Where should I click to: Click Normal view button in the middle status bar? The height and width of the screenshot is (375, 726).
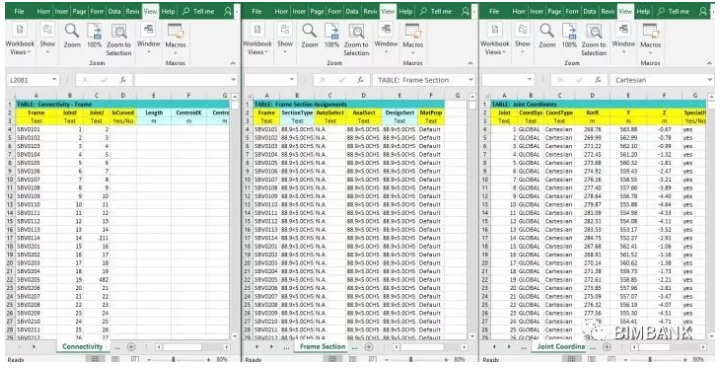(332, 359)
